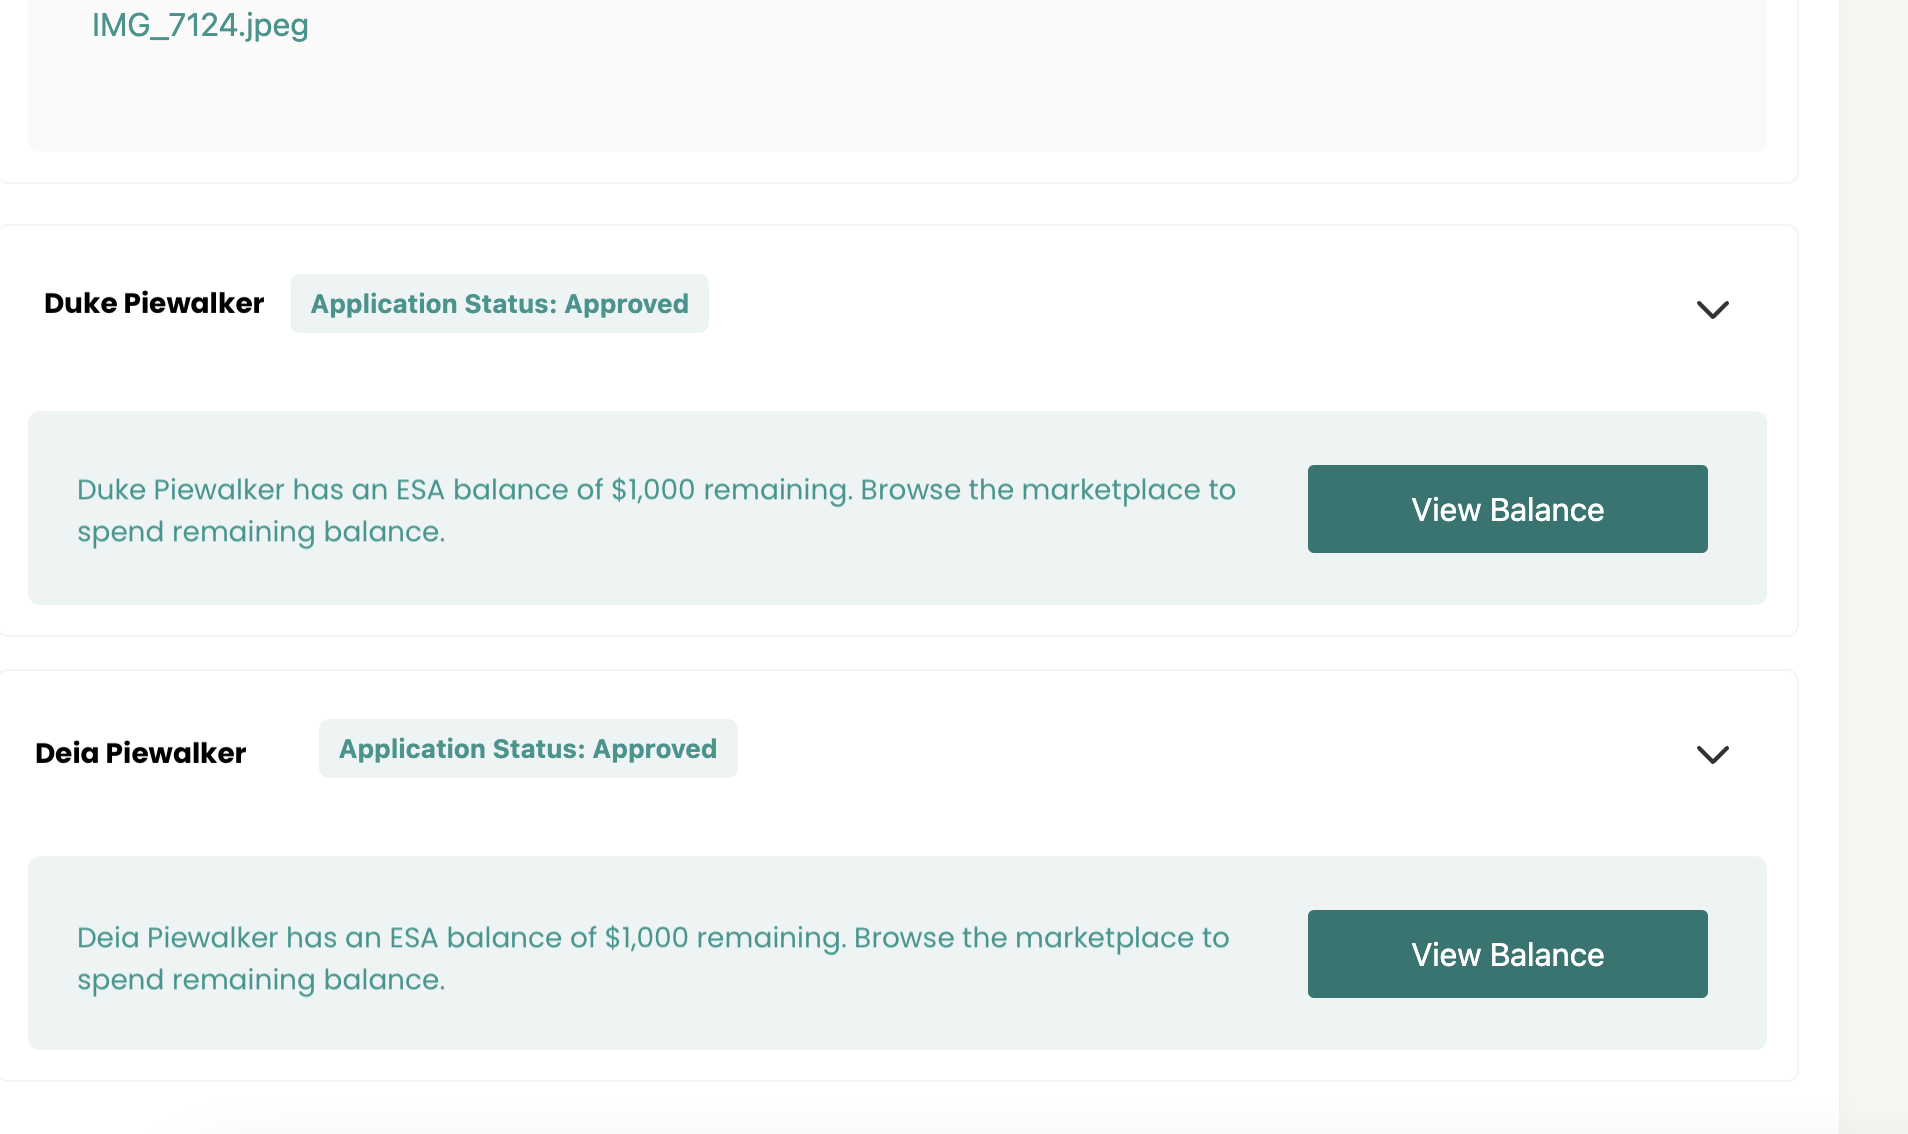Image resolution: width=1908 pixels, height=1134 pixels.
Task: Select Deia Piewalker's Application Status: Approved badge
Action: click(x=528, y=749)
